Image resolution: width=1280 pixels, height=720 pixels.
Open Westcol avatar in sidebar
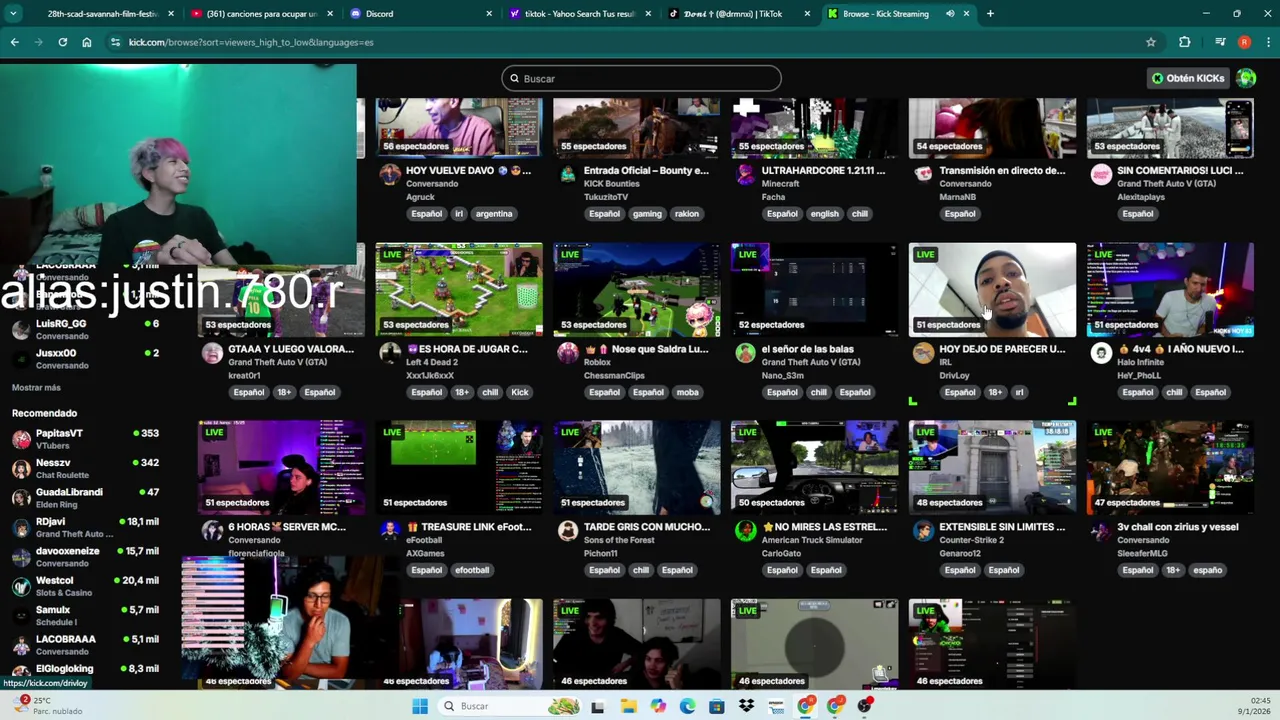click(x=21, y=586)
